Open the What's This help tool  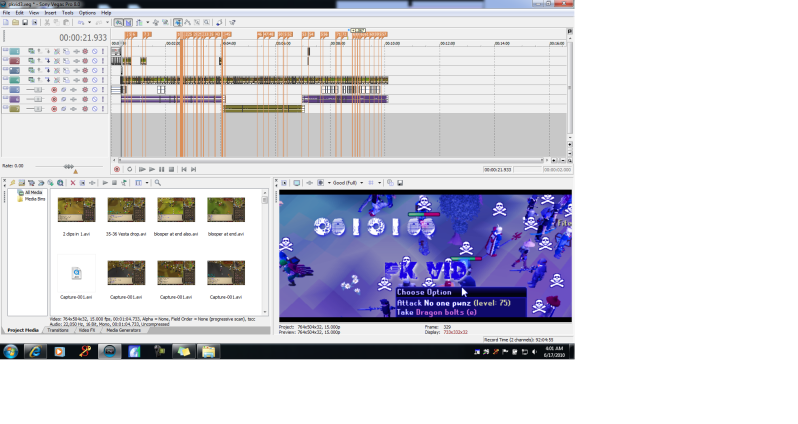click(x=232, y=22)
